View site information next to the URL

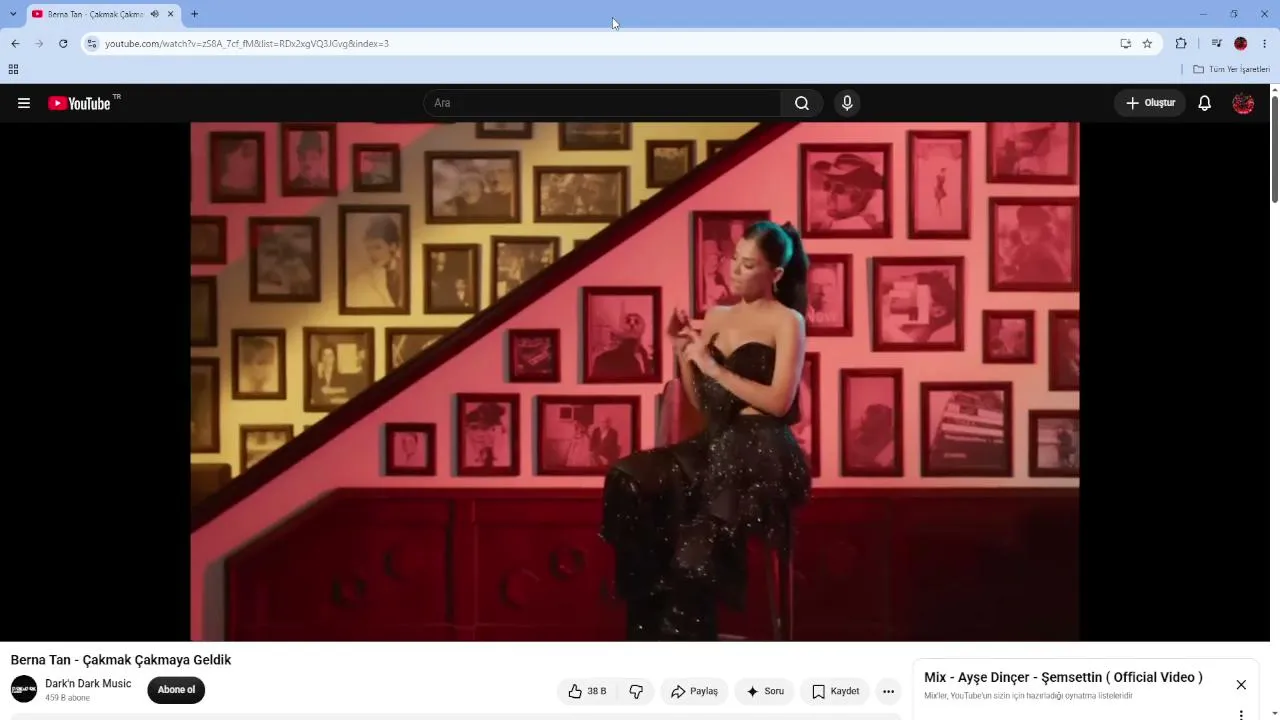point(92,43)
